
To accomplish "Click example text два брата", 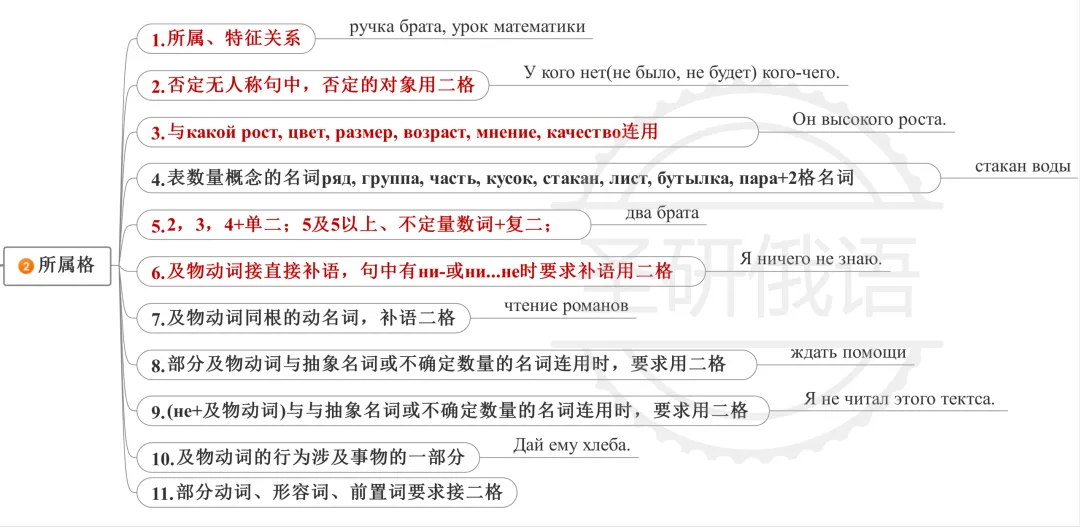I will point(662,213).
